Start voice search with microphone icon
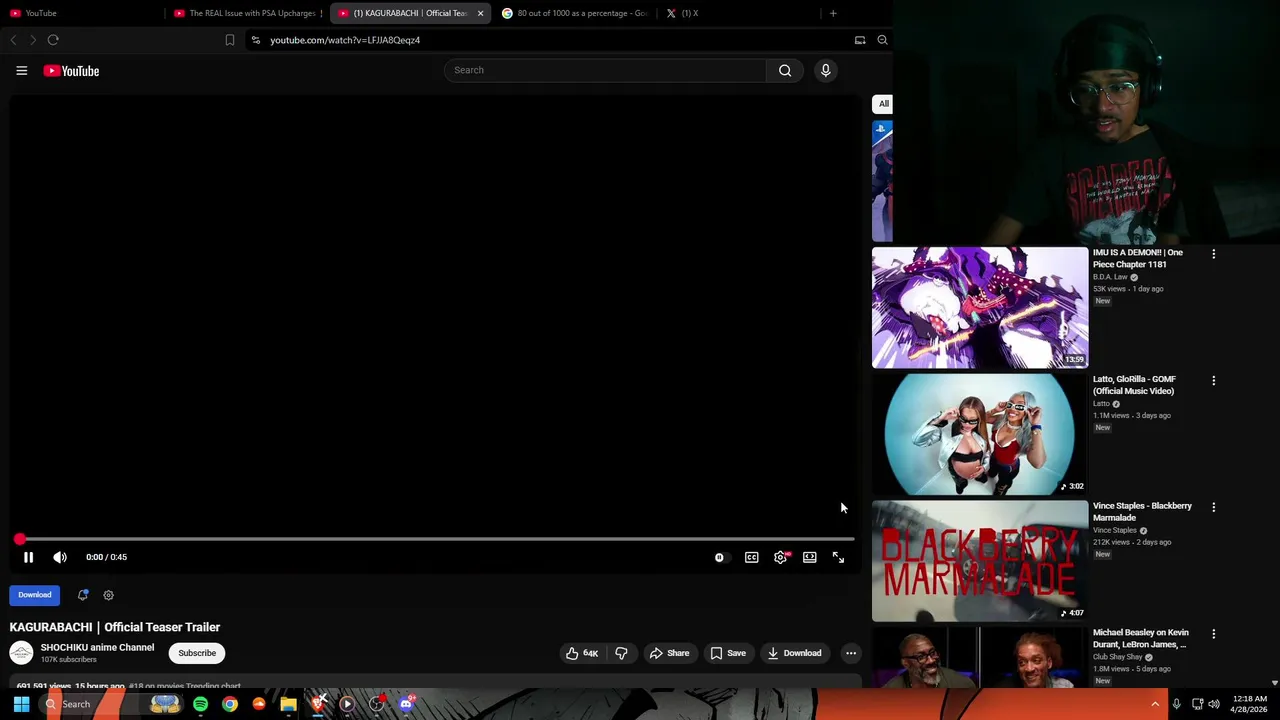 825,70
